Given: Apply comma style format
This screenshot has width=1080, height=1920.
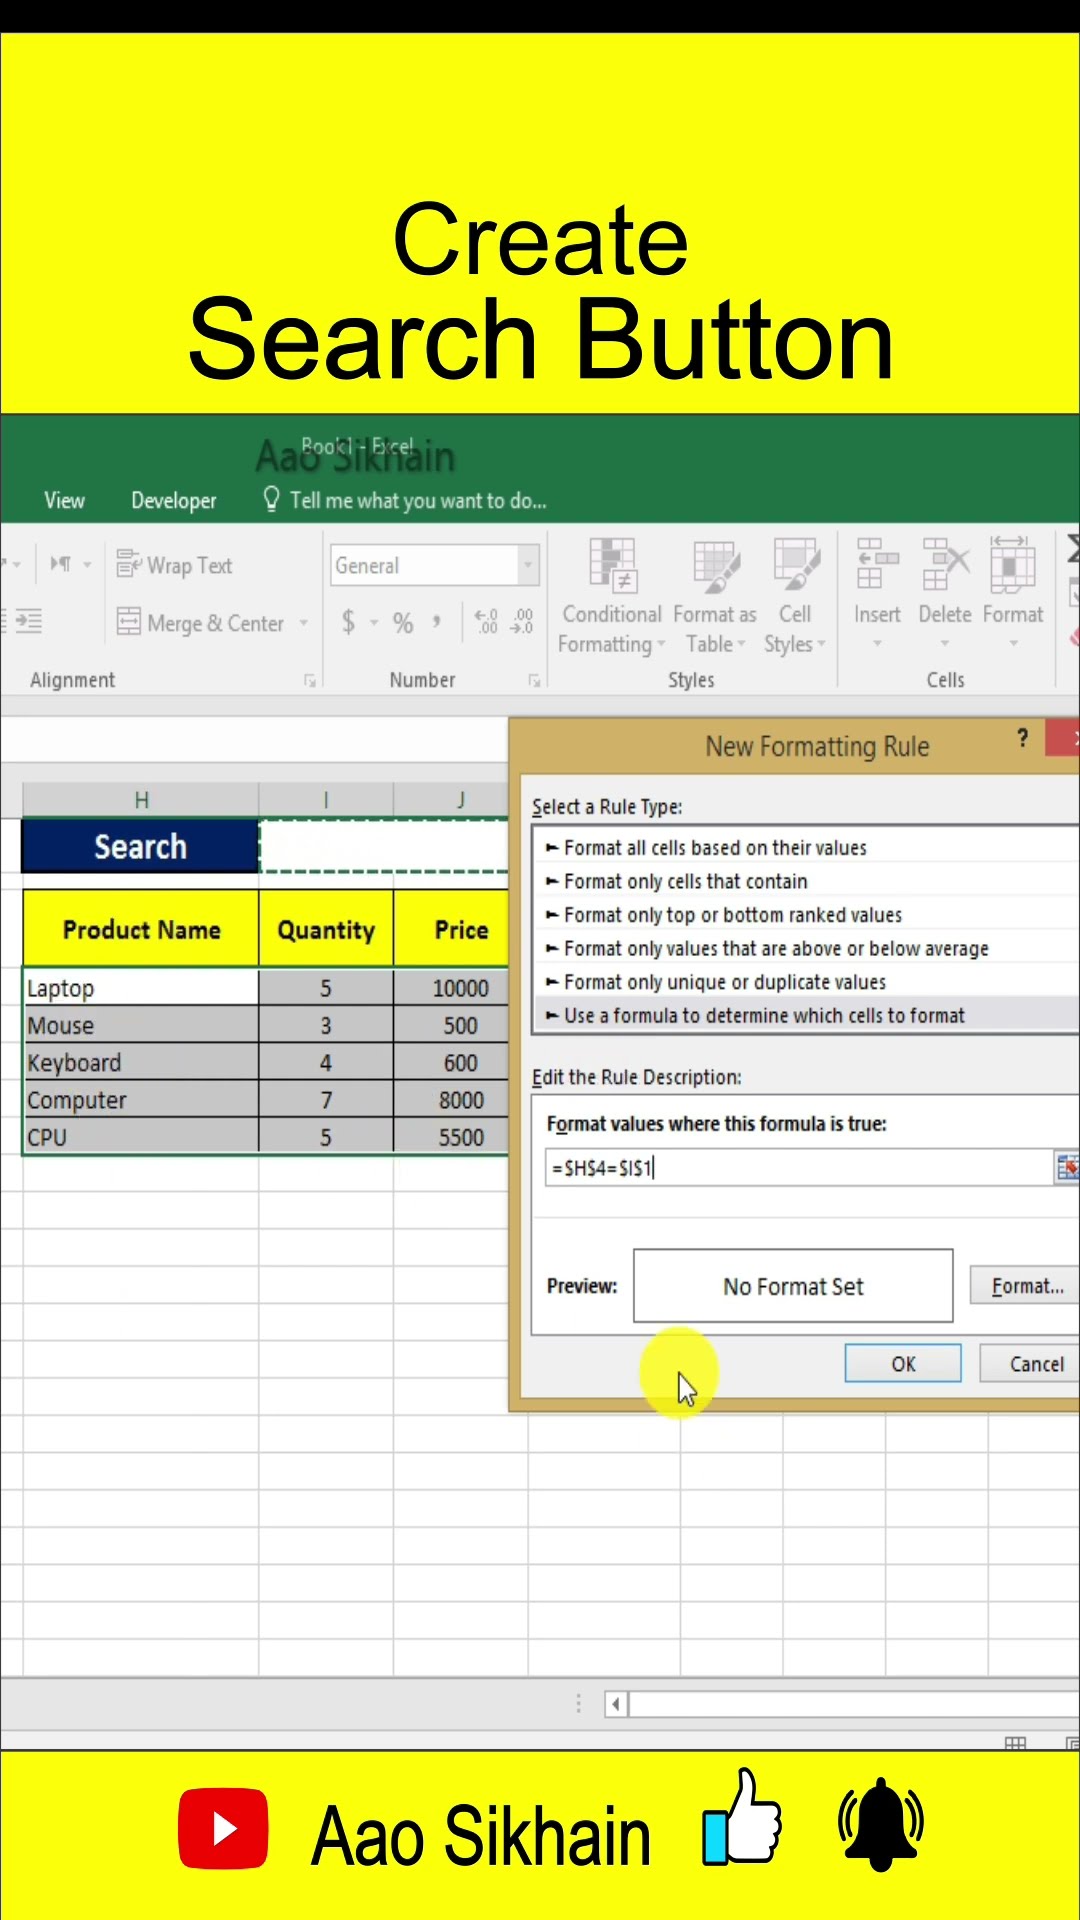Looking at the screenshot, I should coord(437,621).
